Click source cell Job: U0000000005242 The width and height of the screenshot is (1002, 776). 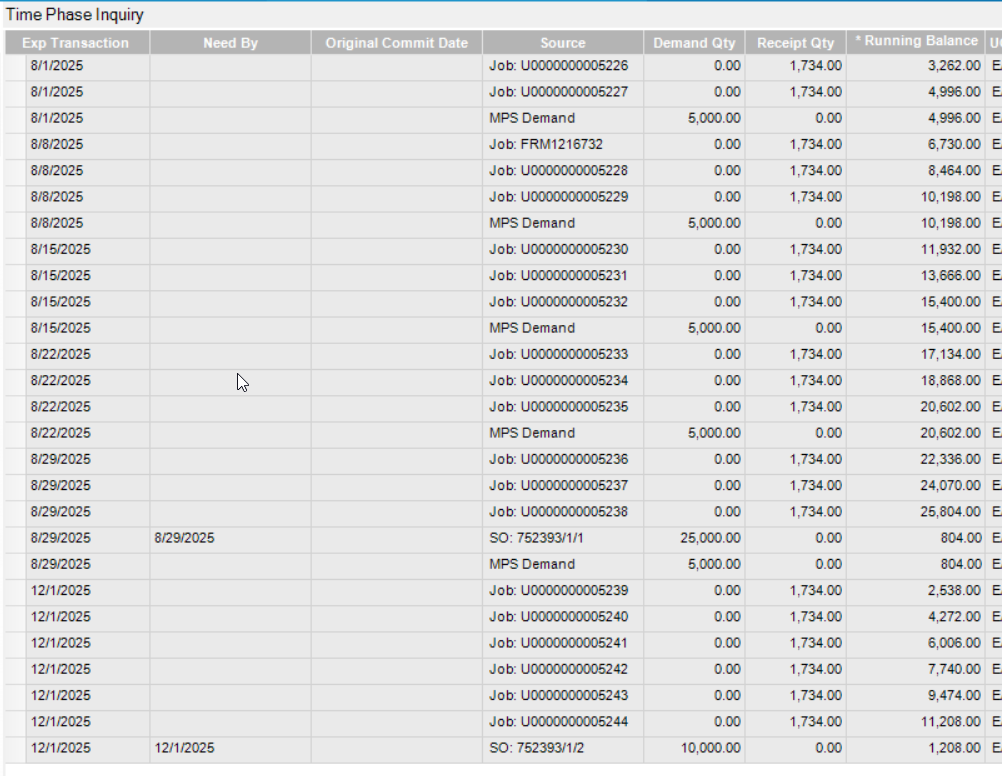point(563,669)
